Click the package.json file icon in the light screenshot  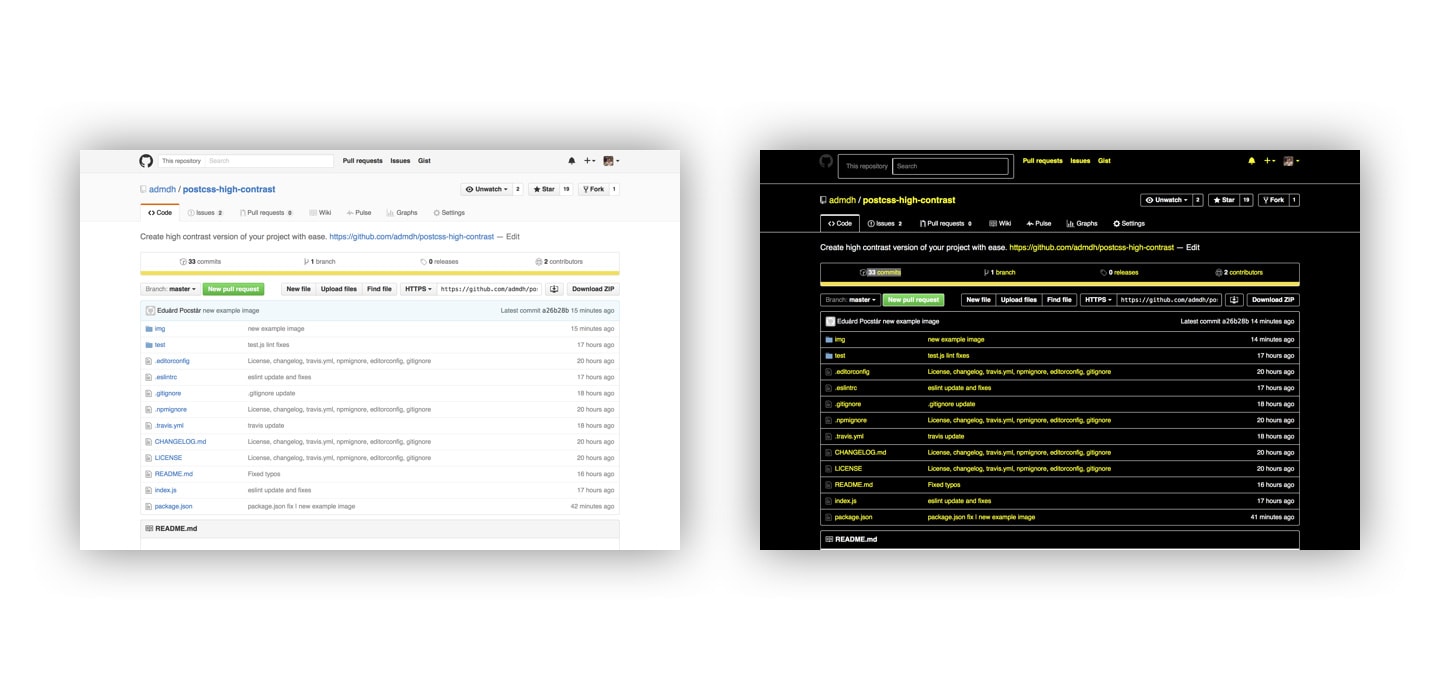tap(149, 507)
